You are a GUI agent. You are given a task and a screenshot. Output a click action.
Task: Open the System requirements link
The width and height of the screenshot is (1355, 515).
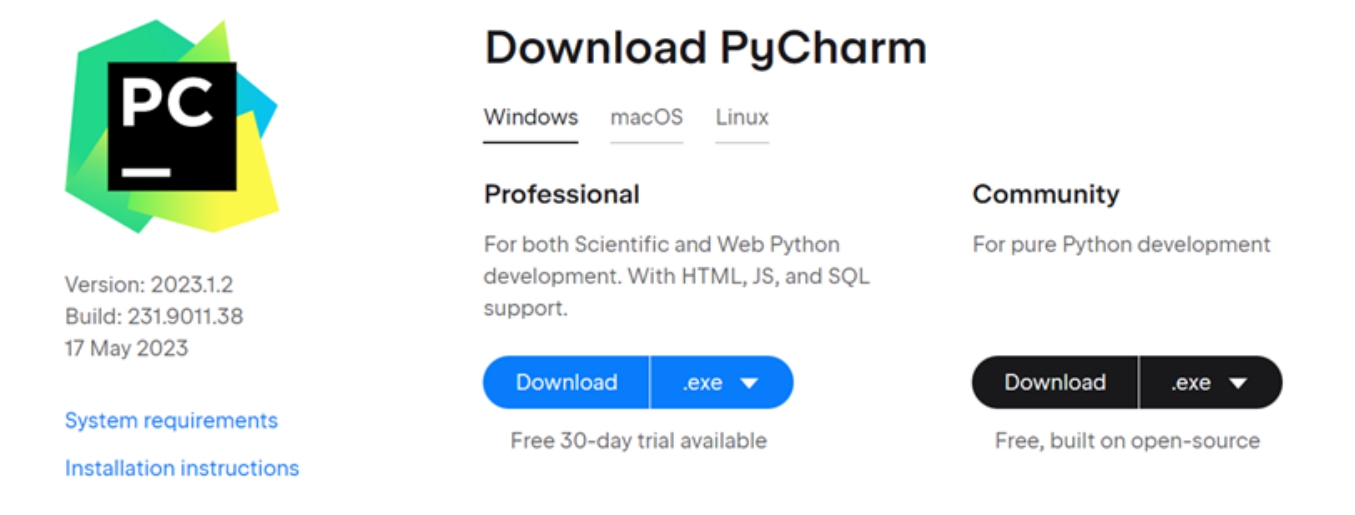(171, 420)
